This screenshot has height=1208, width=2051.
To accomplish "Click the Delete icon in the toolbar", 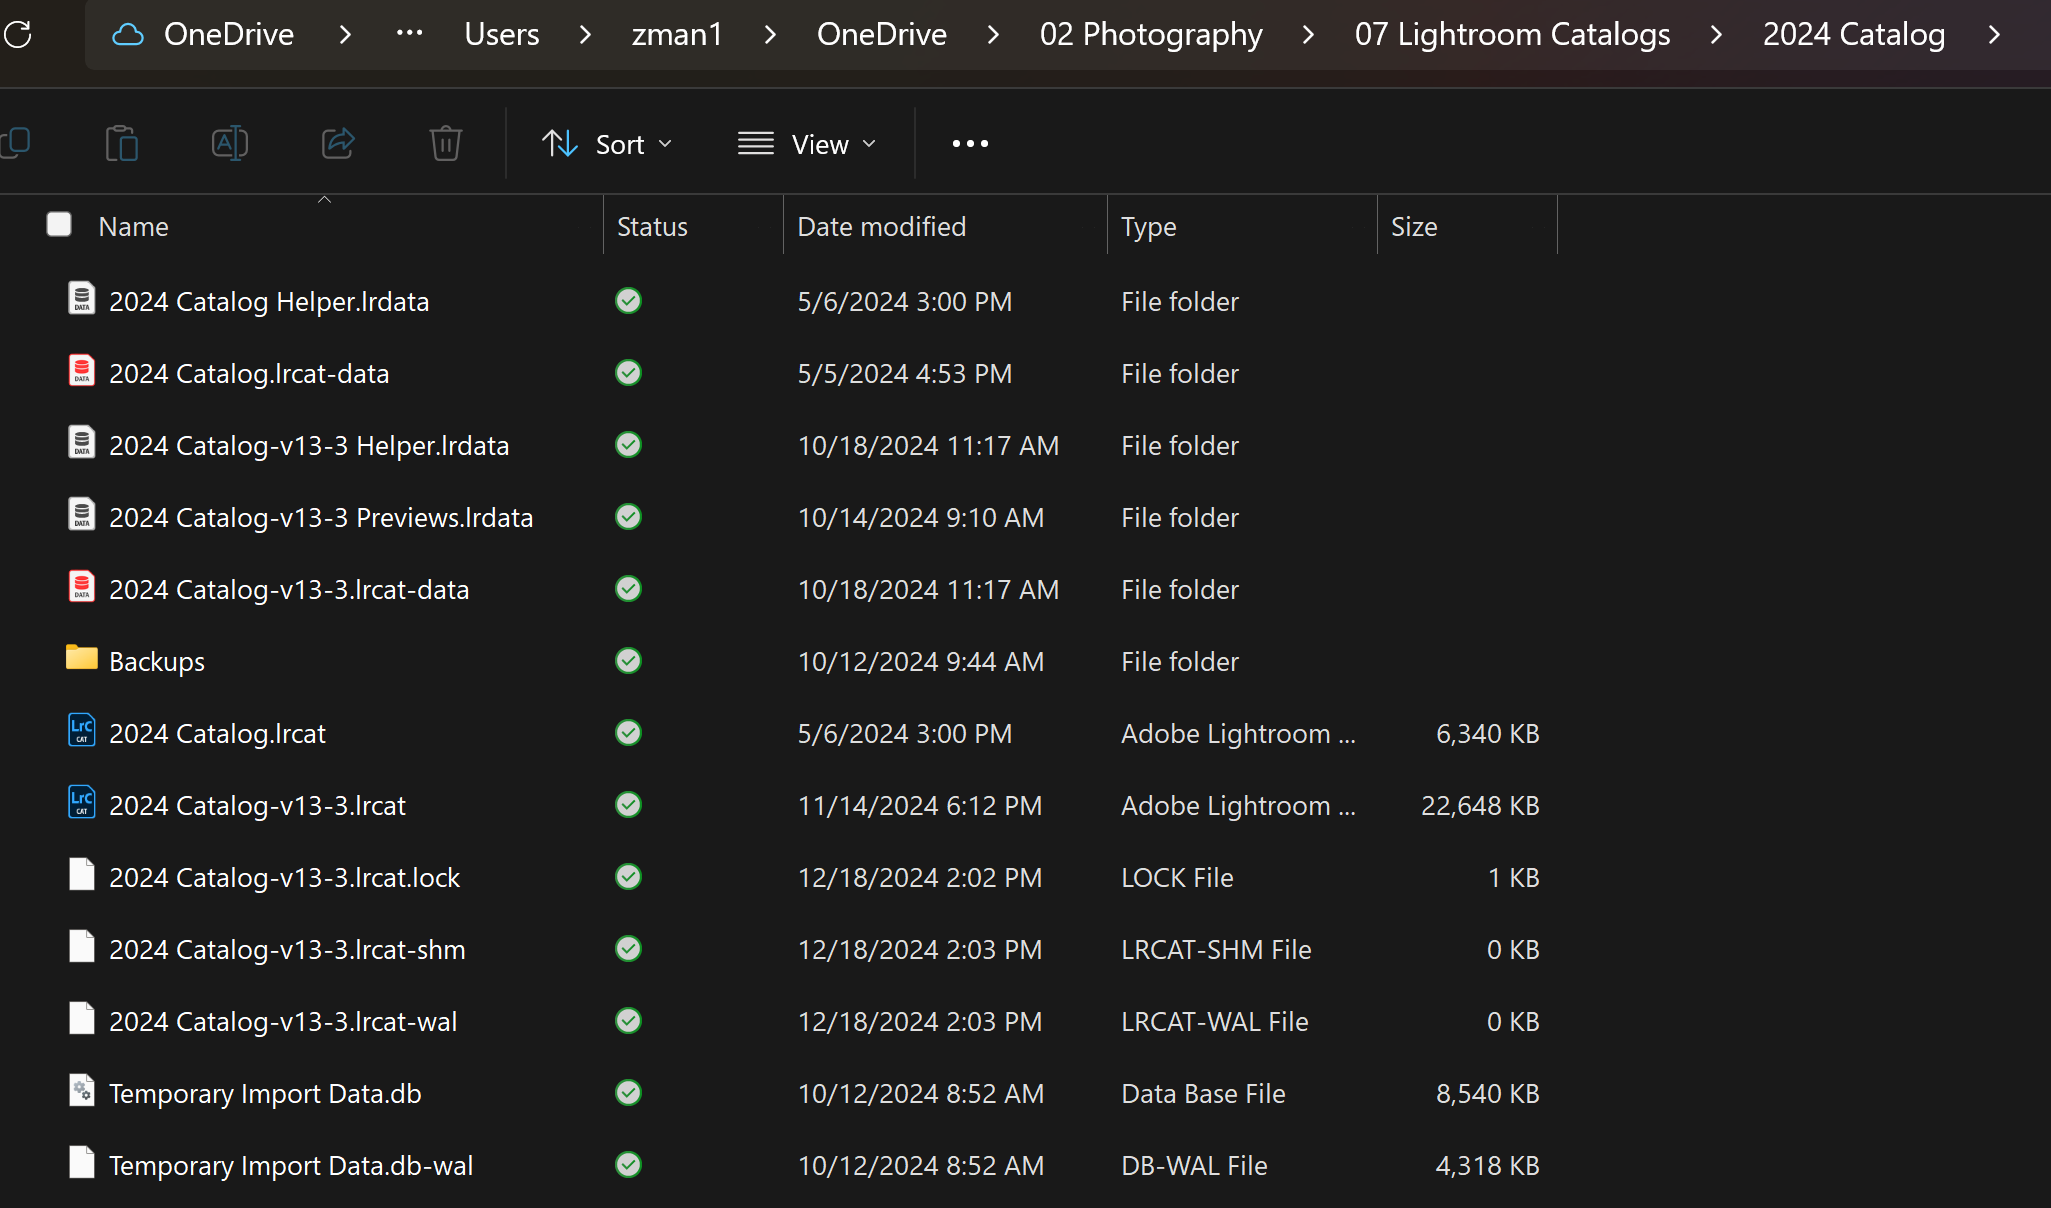I will coord(445,143).
